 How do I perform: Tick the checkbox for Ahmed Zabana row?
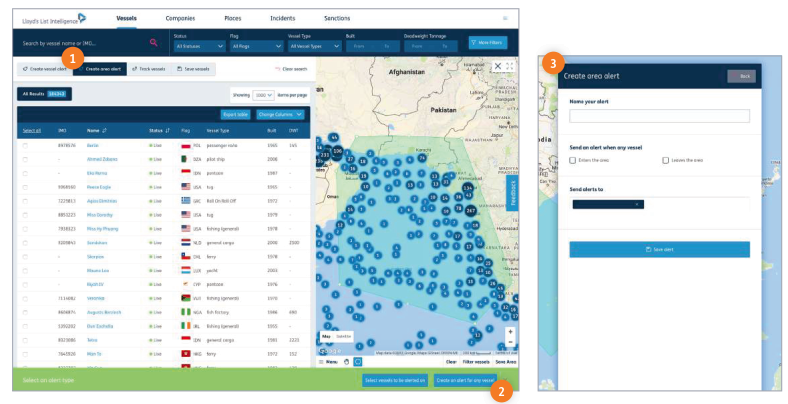25,159
